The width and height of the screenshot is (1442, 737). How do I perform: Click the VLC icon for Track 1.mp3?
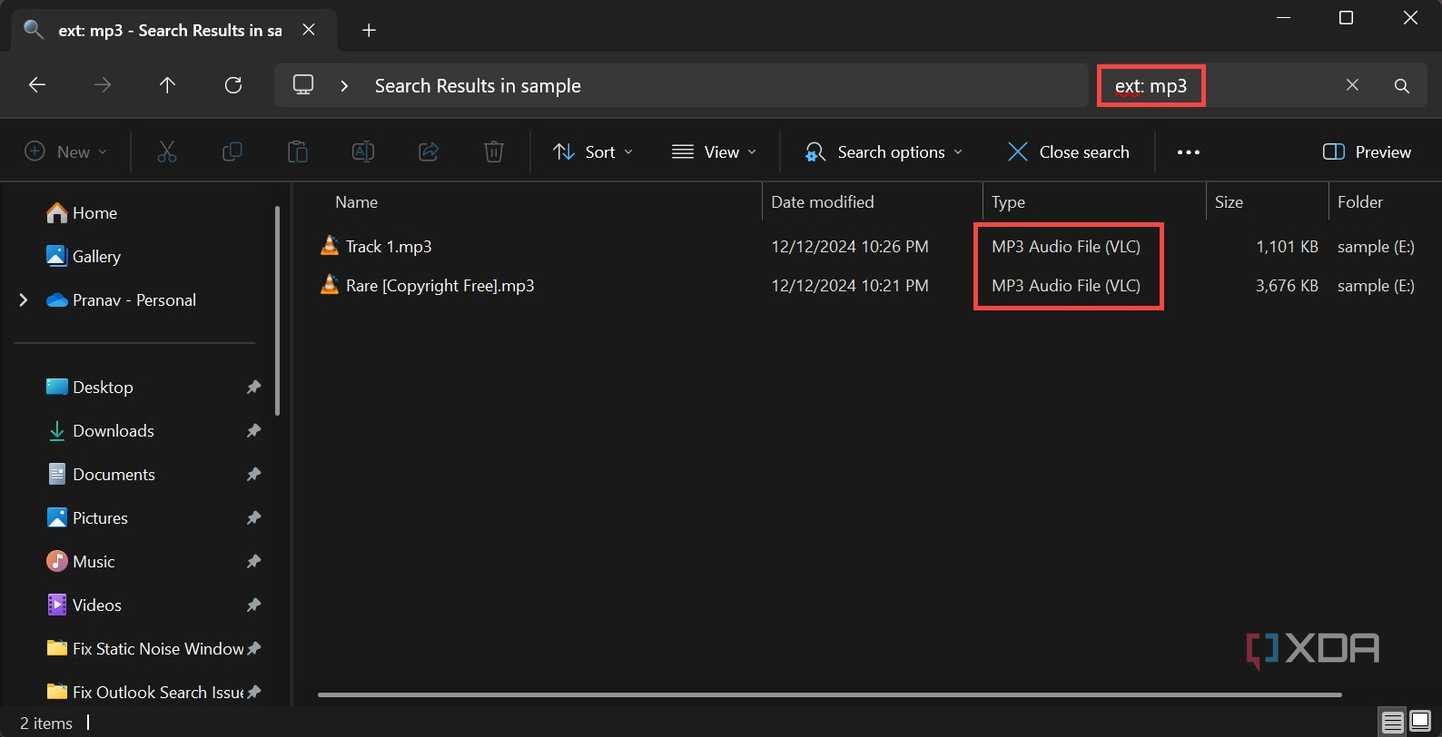pos(329,246)
